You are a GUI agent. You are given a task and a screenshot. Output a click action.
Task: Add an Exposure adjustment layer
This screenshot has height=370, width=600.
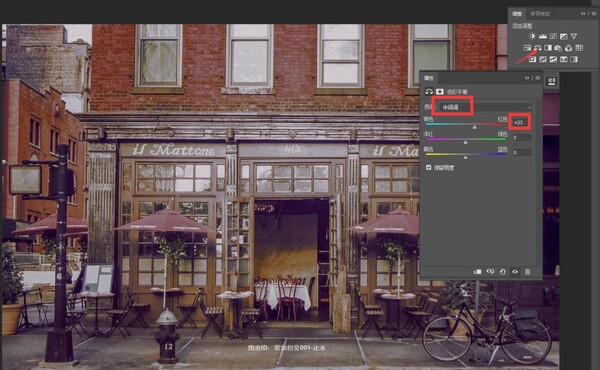click(x=563, y=36)
